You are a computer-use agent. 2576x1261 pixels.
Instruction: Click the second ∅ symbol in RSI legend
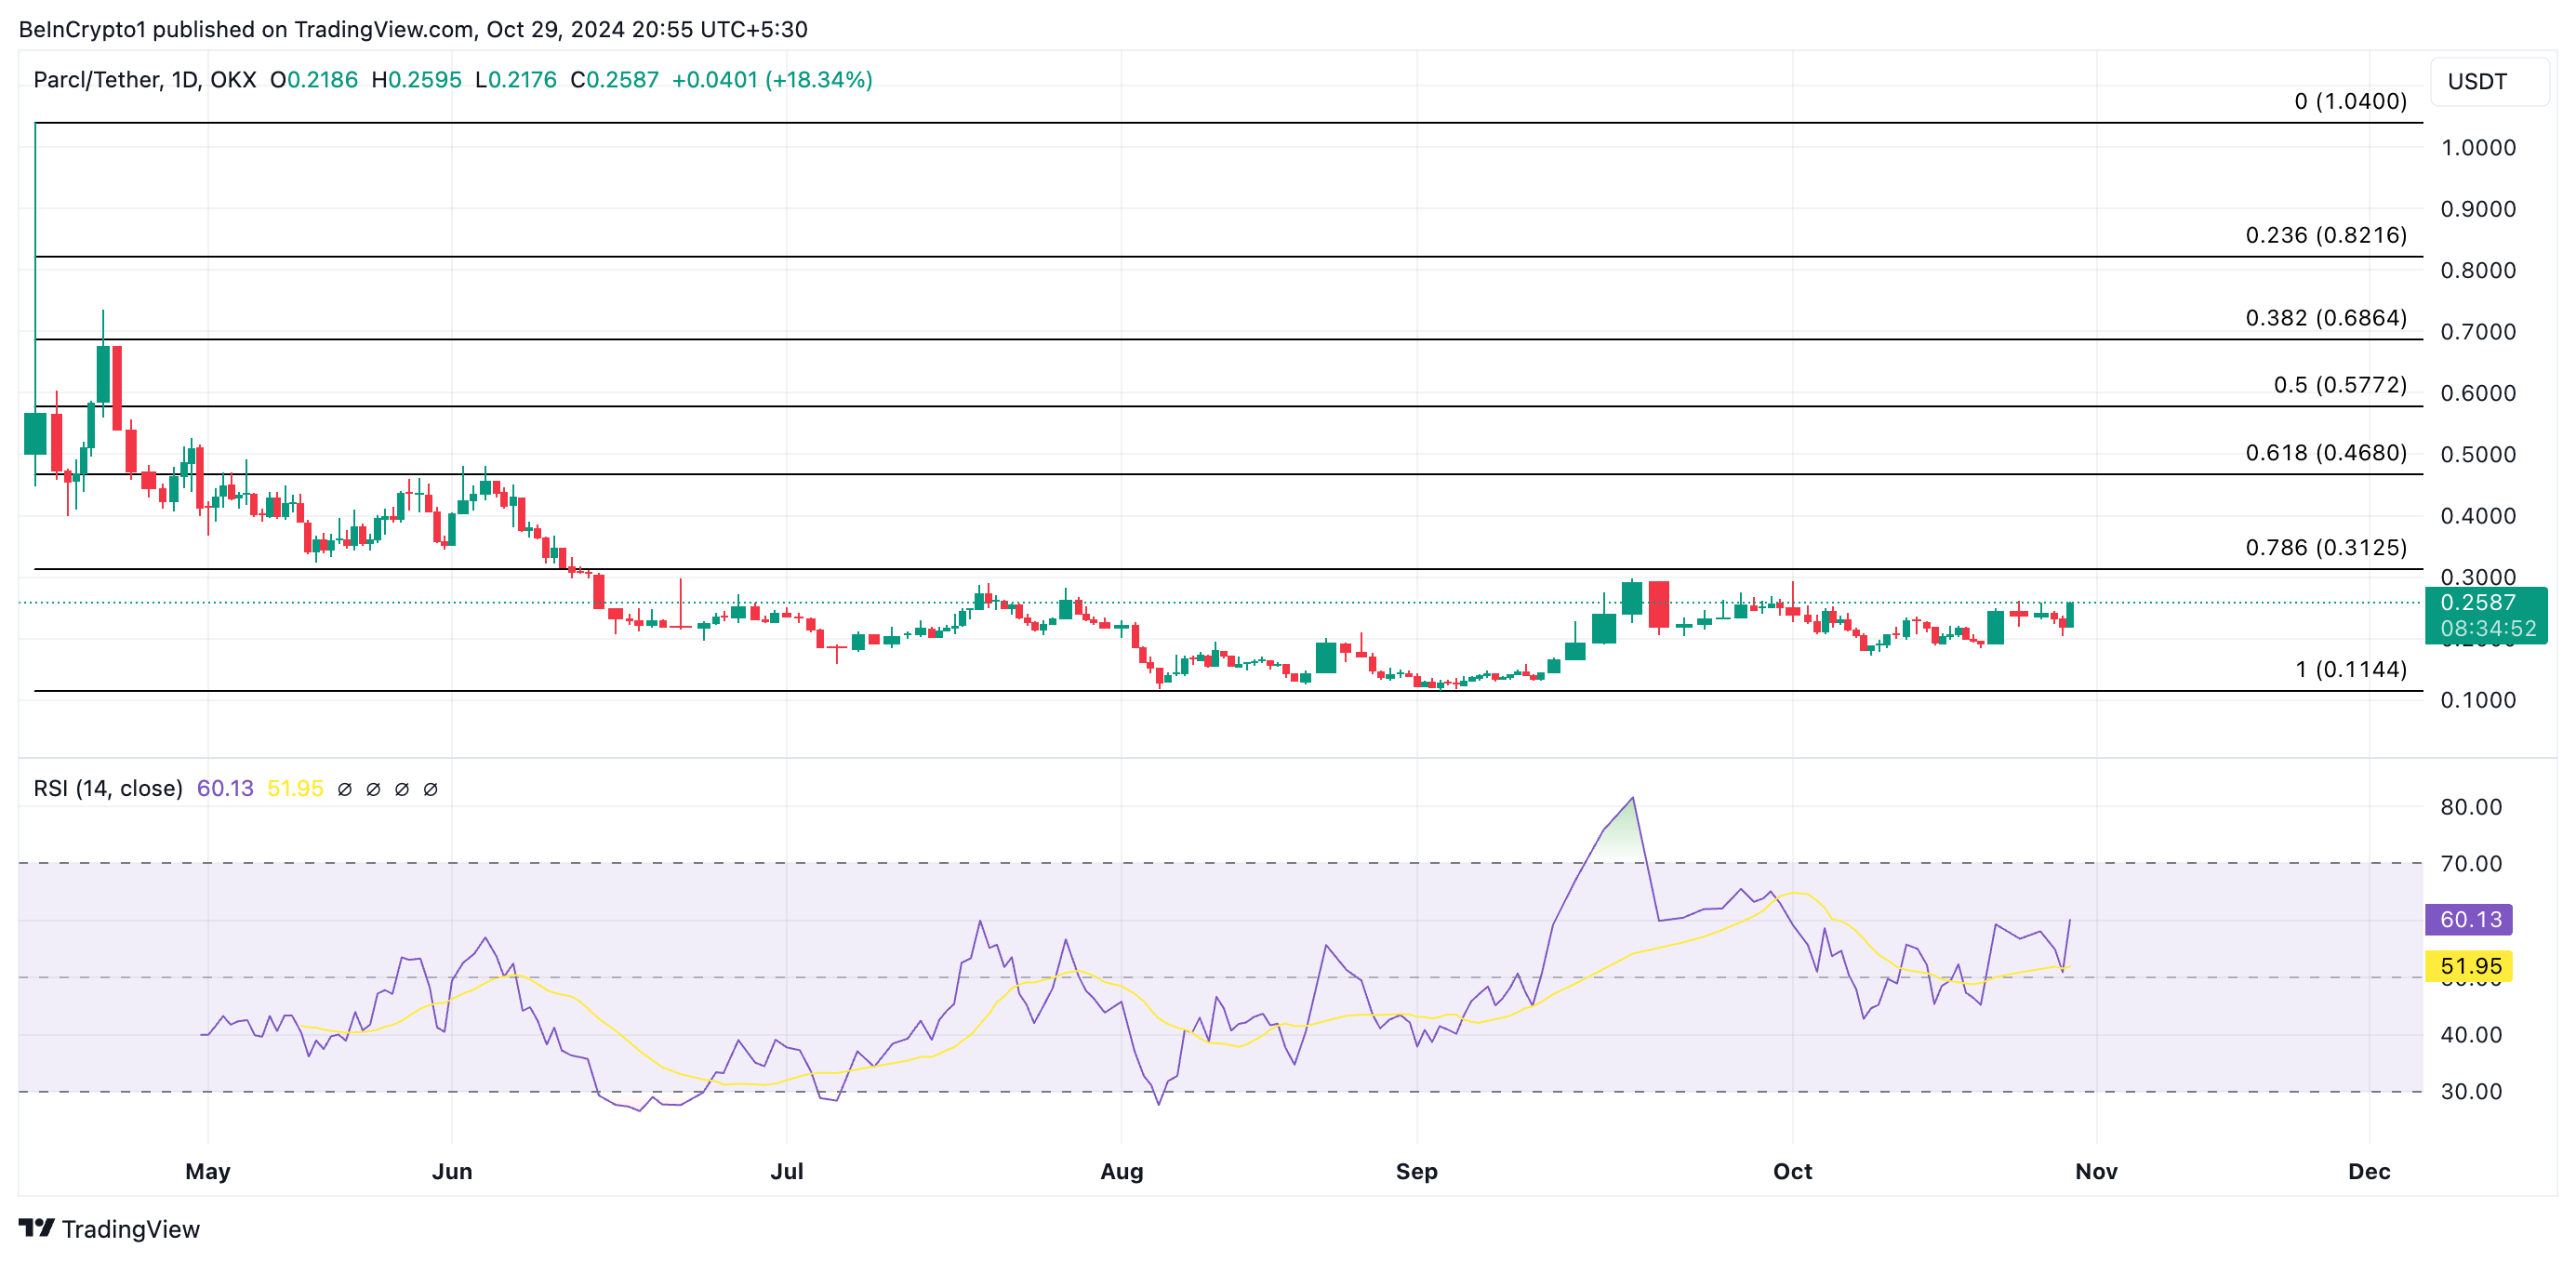click(x=373, y=789)
